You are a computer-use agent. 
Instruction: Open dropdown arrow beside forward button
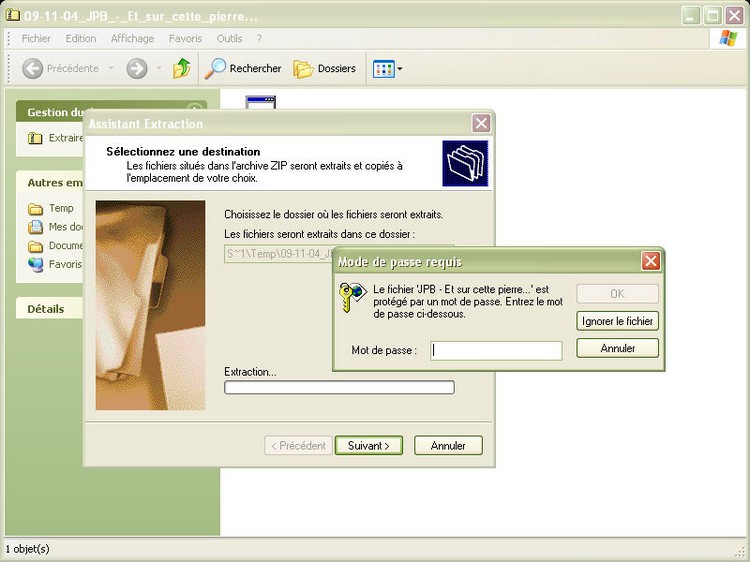coord(158,69)
